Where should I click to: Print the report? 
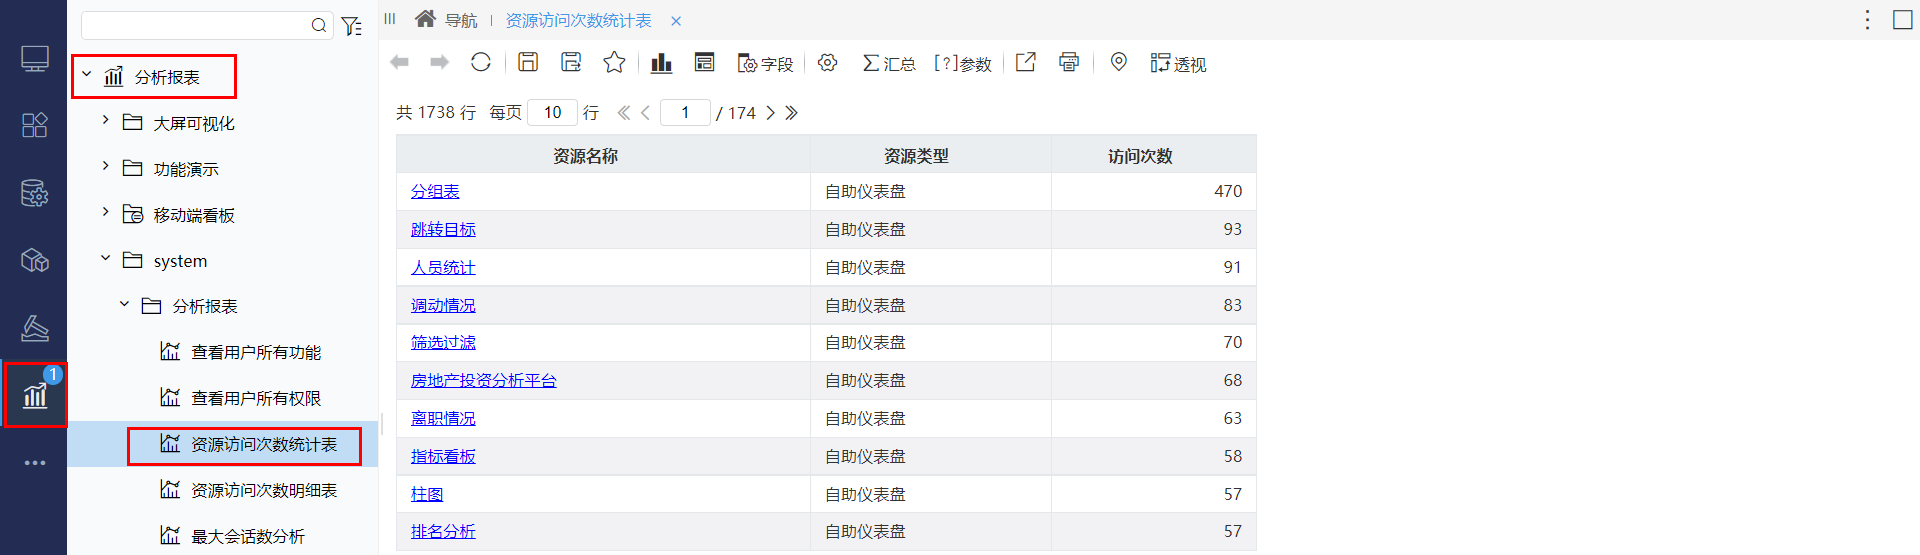(1069, 62)
